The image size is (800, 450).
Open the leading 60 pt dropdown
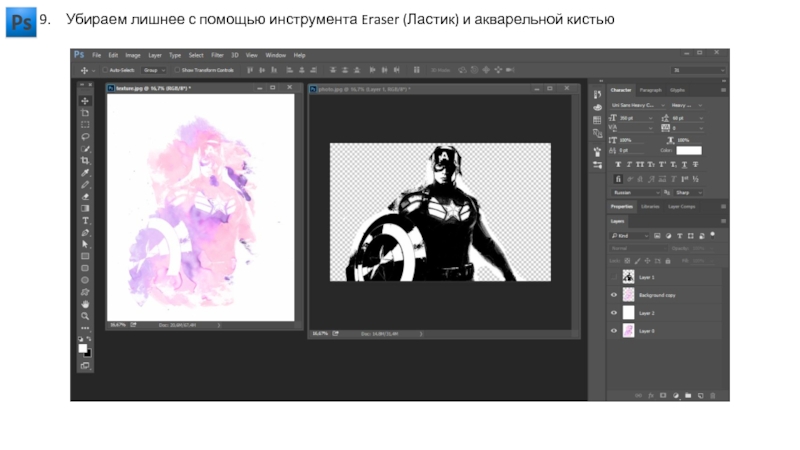[x=687, y=118]
